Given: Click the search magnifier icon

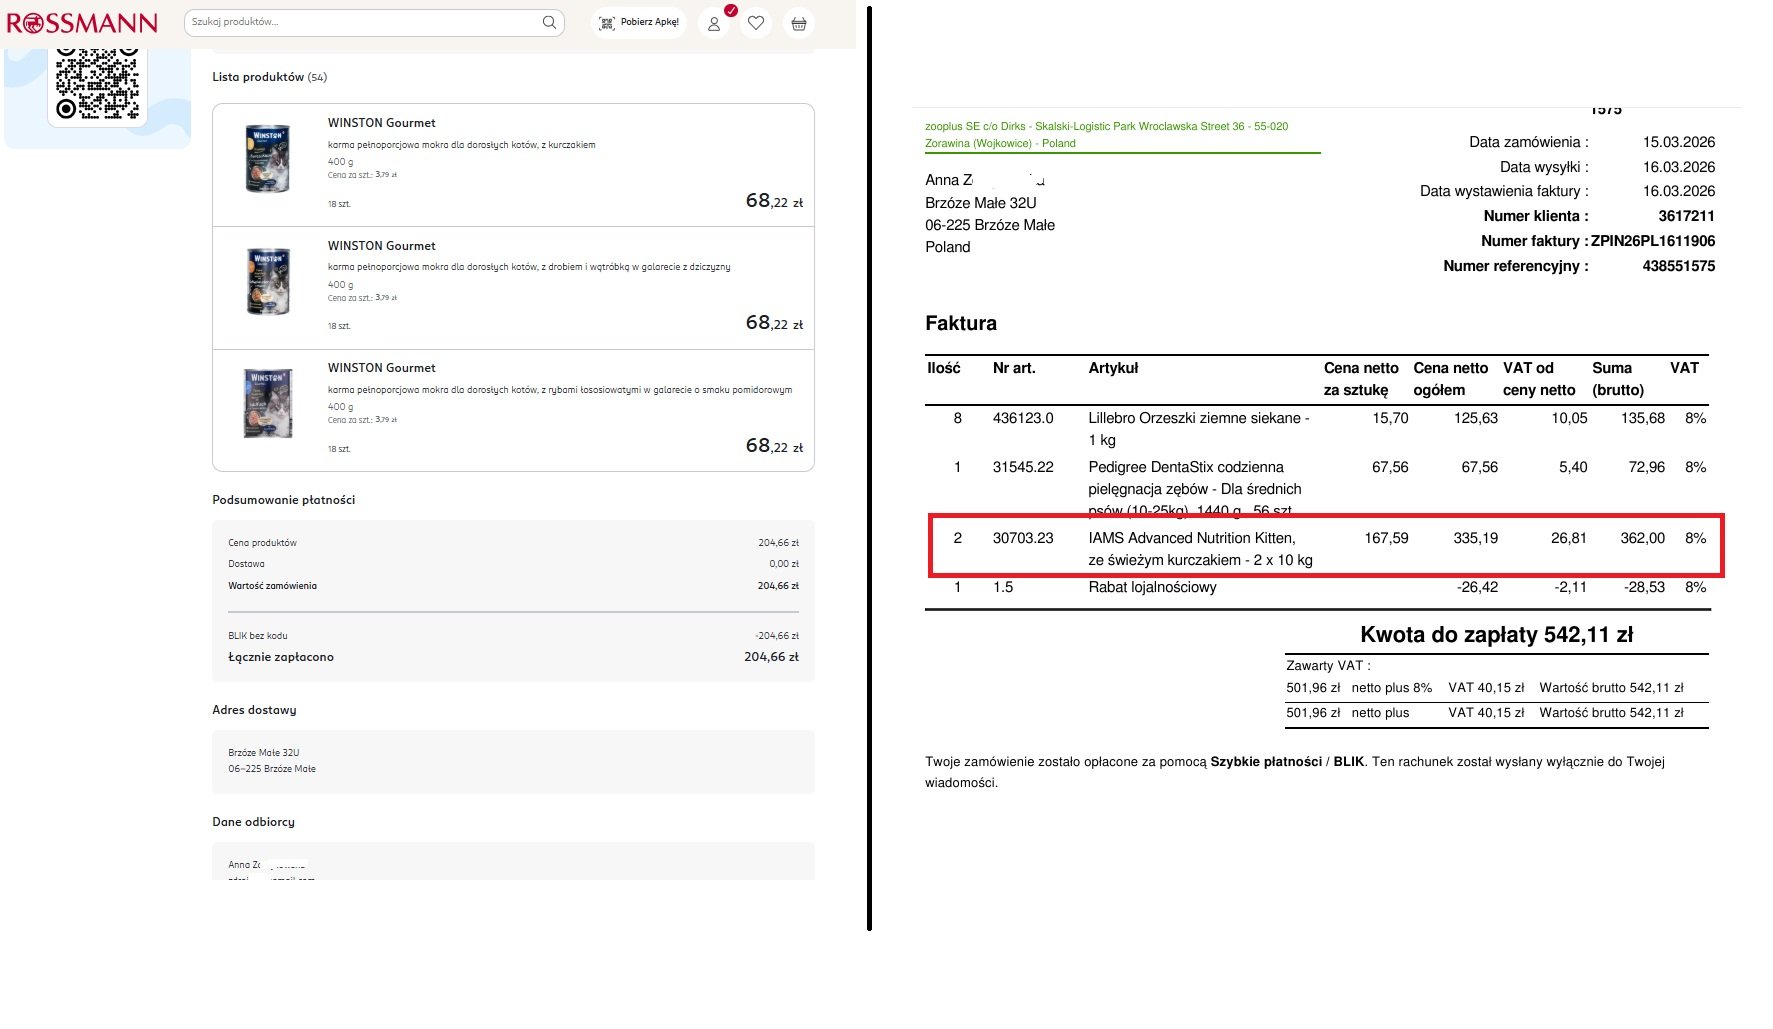Looking at the screenshot, I should click(549, 22).
